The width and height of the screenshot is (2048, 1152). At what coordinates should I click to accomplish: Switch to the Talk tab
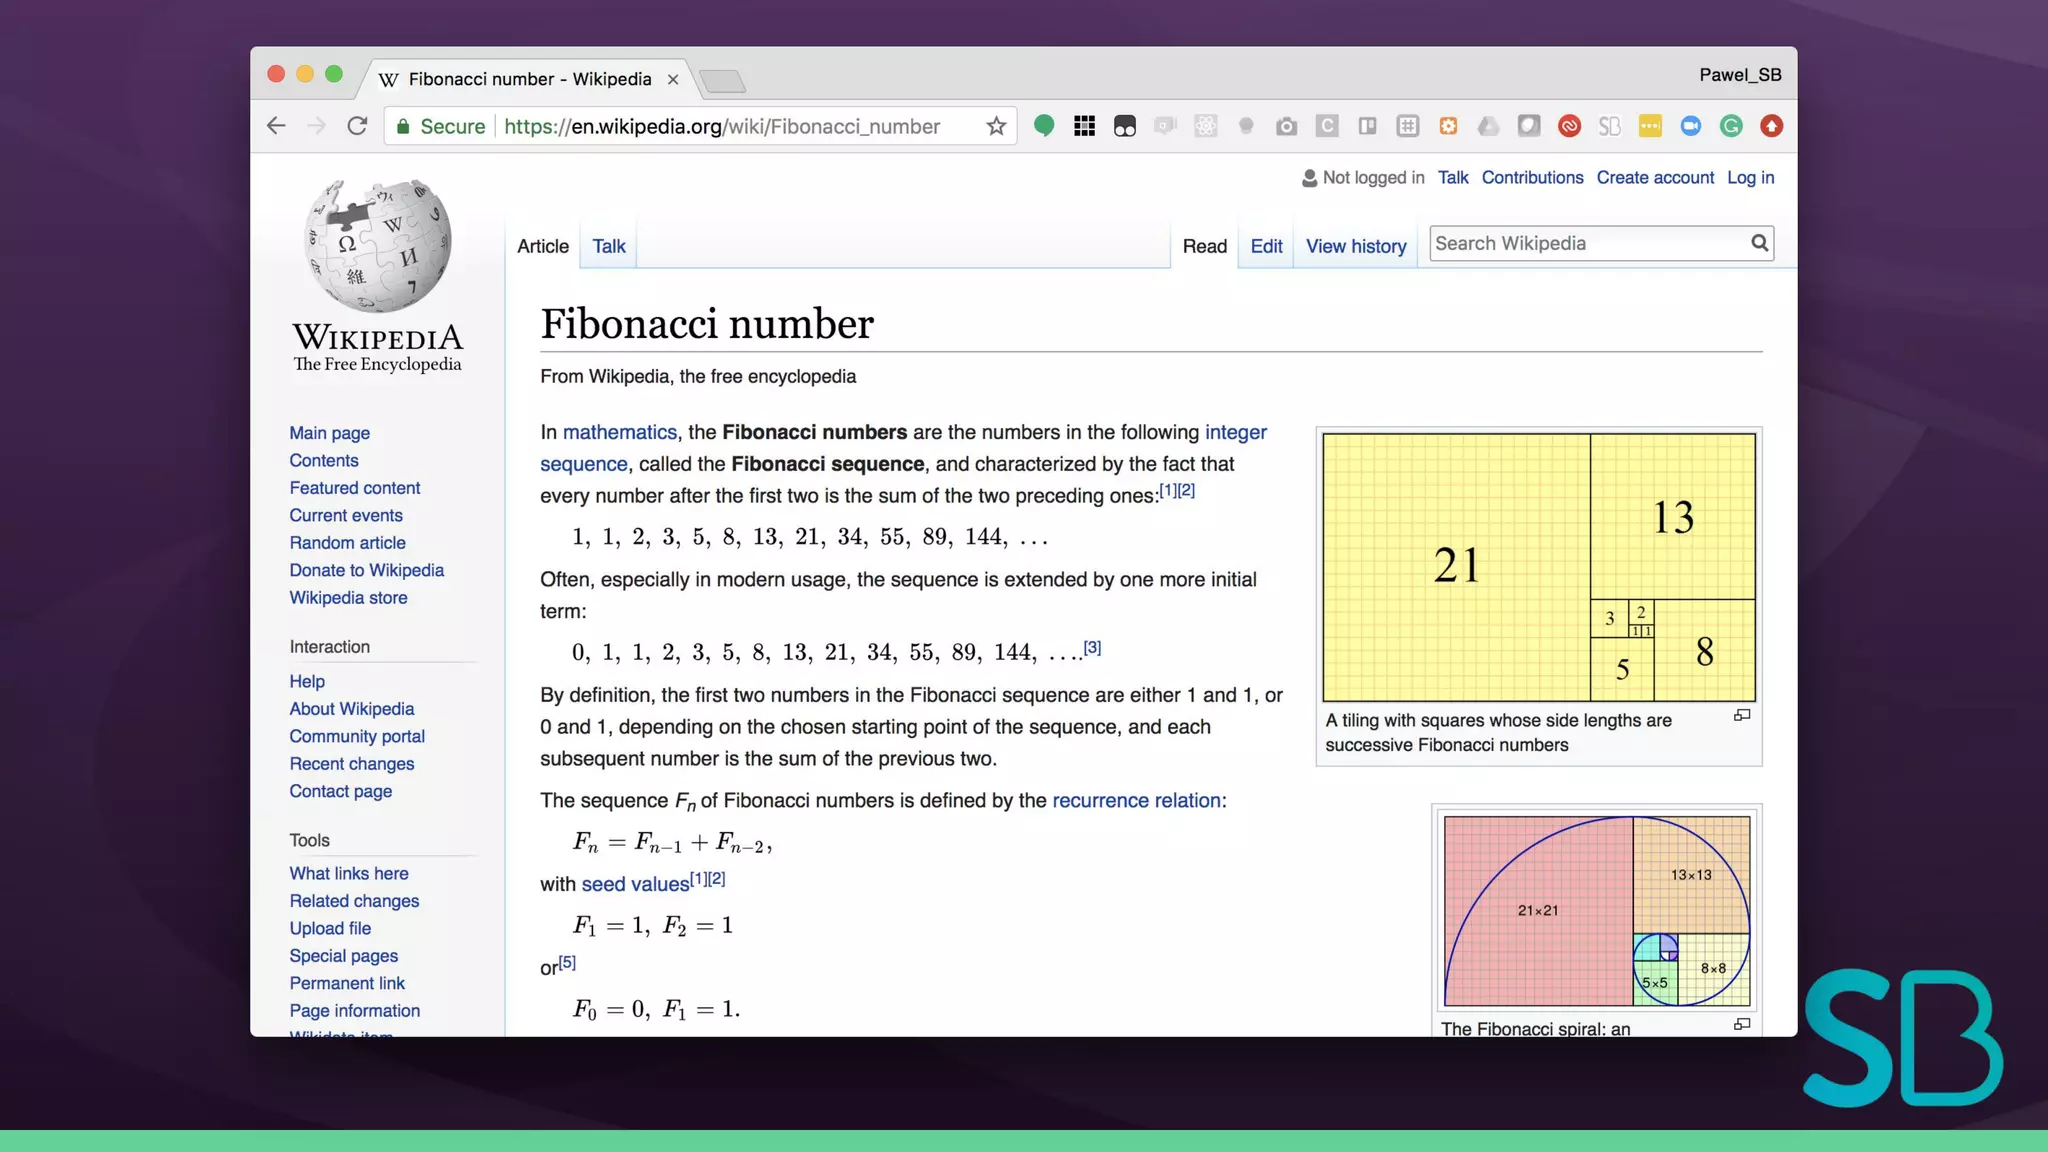608,246
